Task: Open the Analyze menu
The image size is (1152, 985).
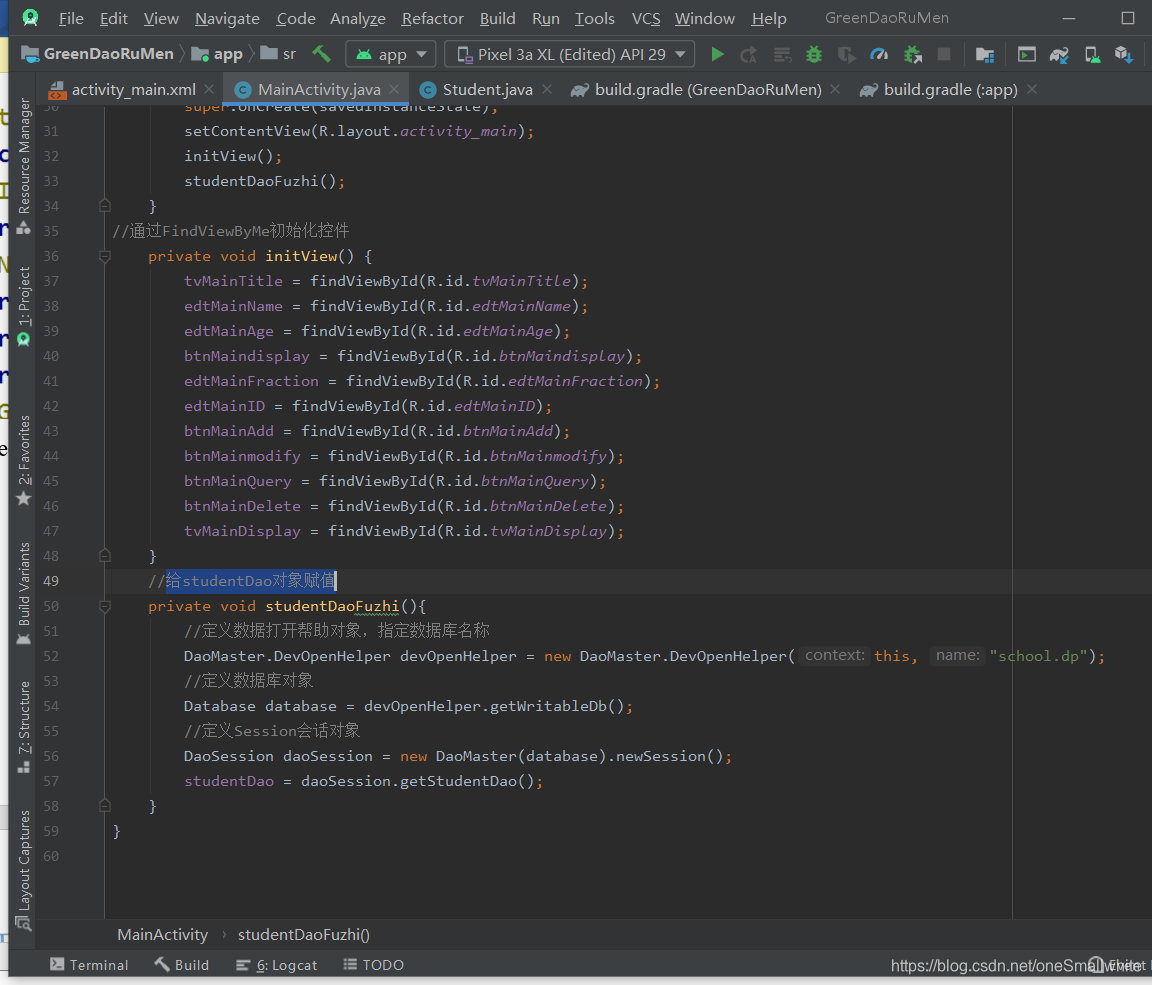Action: pos(358,18)
